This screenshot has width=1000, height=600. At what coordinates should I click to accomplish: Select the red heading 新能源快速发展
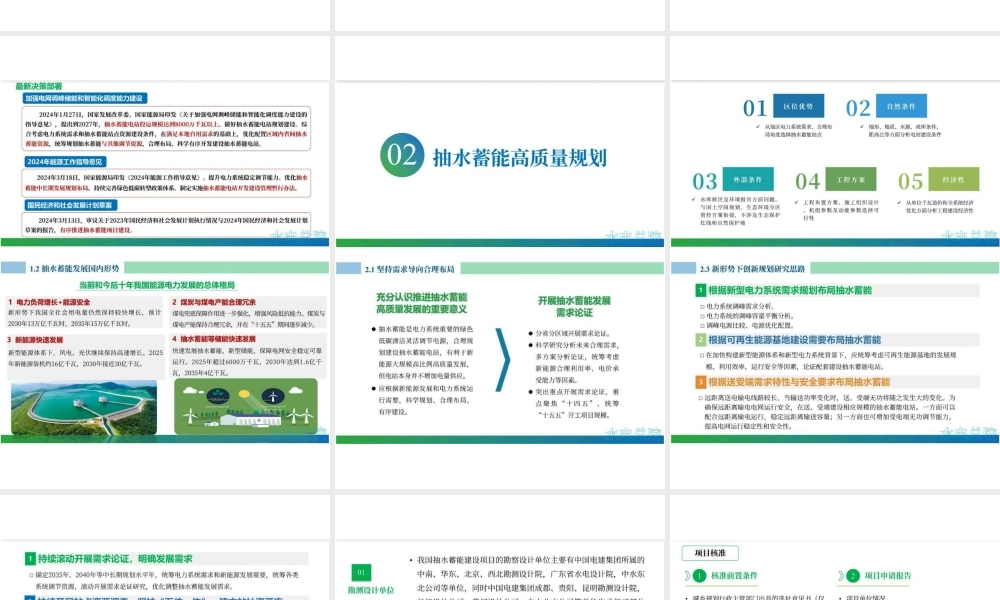(x=39, y=340)
